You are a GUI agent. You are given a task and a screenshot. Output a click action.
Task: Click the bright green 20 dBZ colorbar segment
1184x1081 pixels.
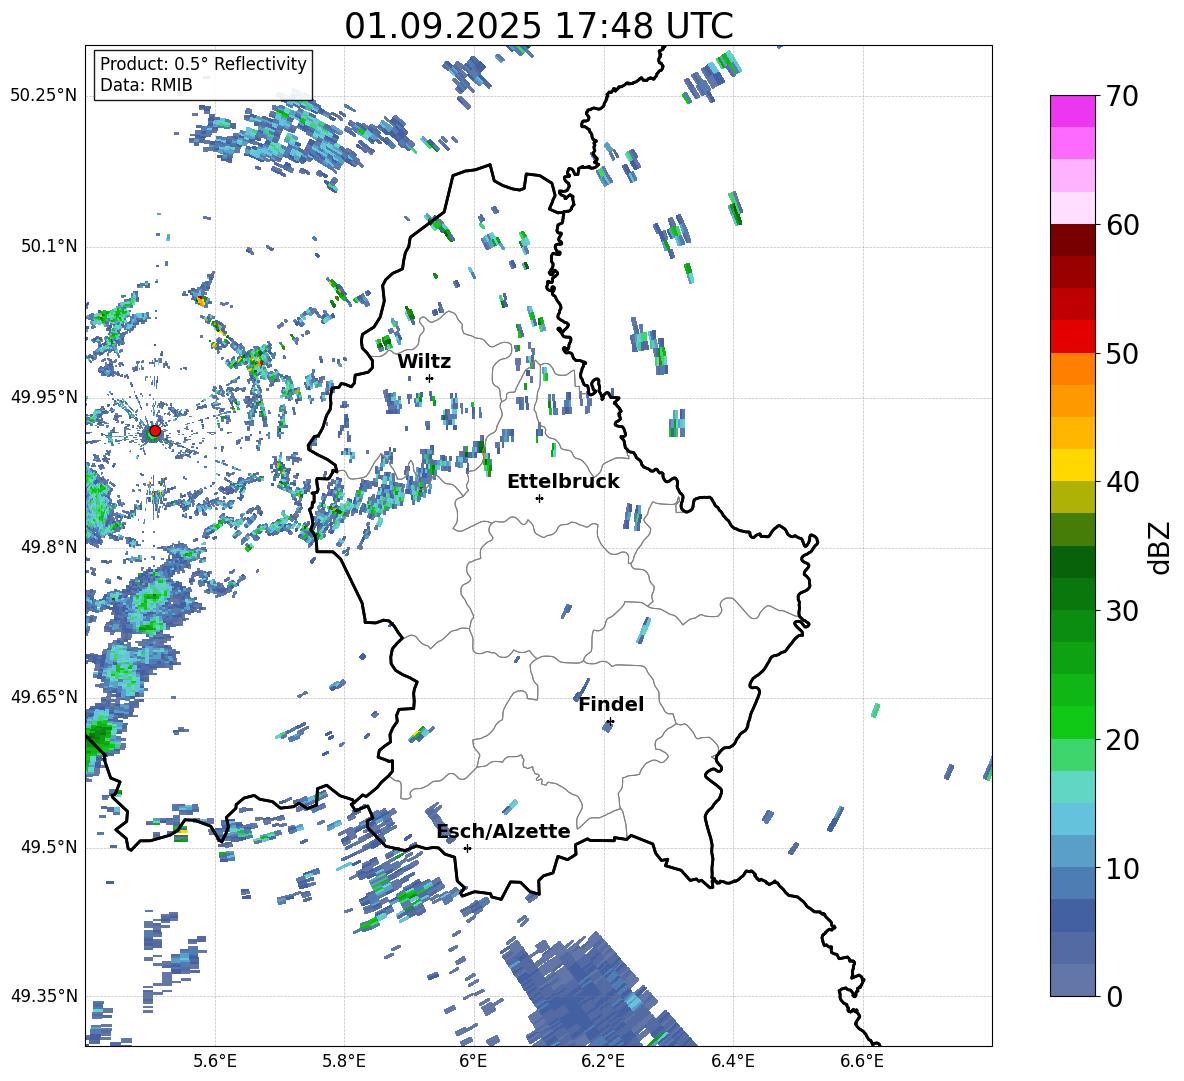[1072, 722]
